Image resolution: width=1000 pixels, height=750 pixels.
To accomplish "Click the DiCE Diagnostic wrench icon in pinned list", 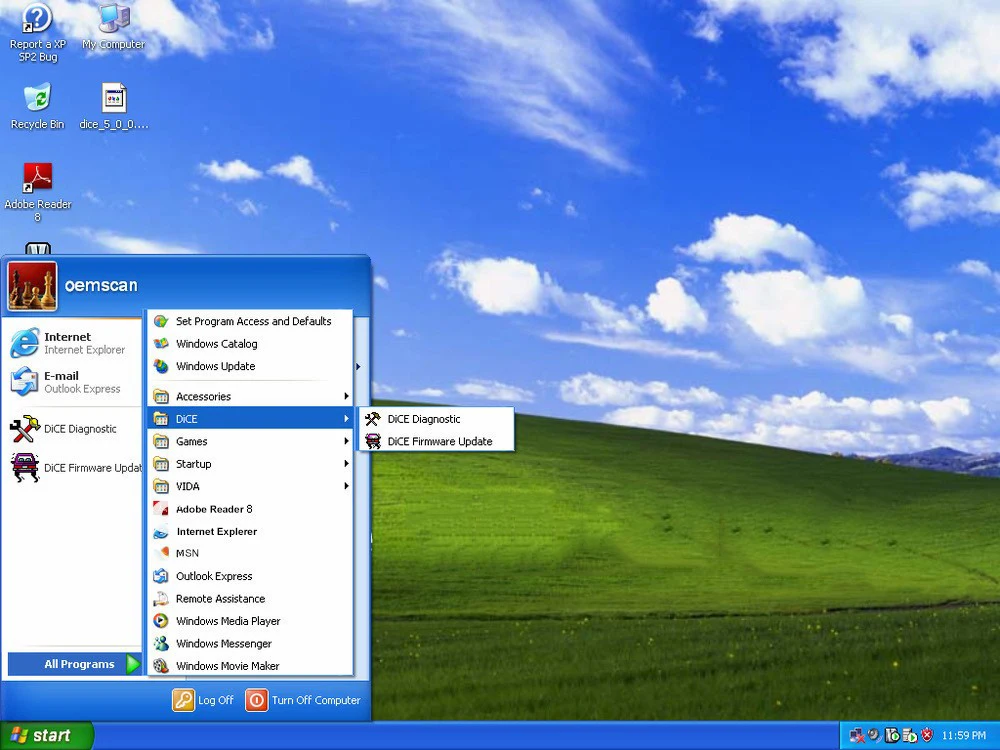I will click(25, 429).
